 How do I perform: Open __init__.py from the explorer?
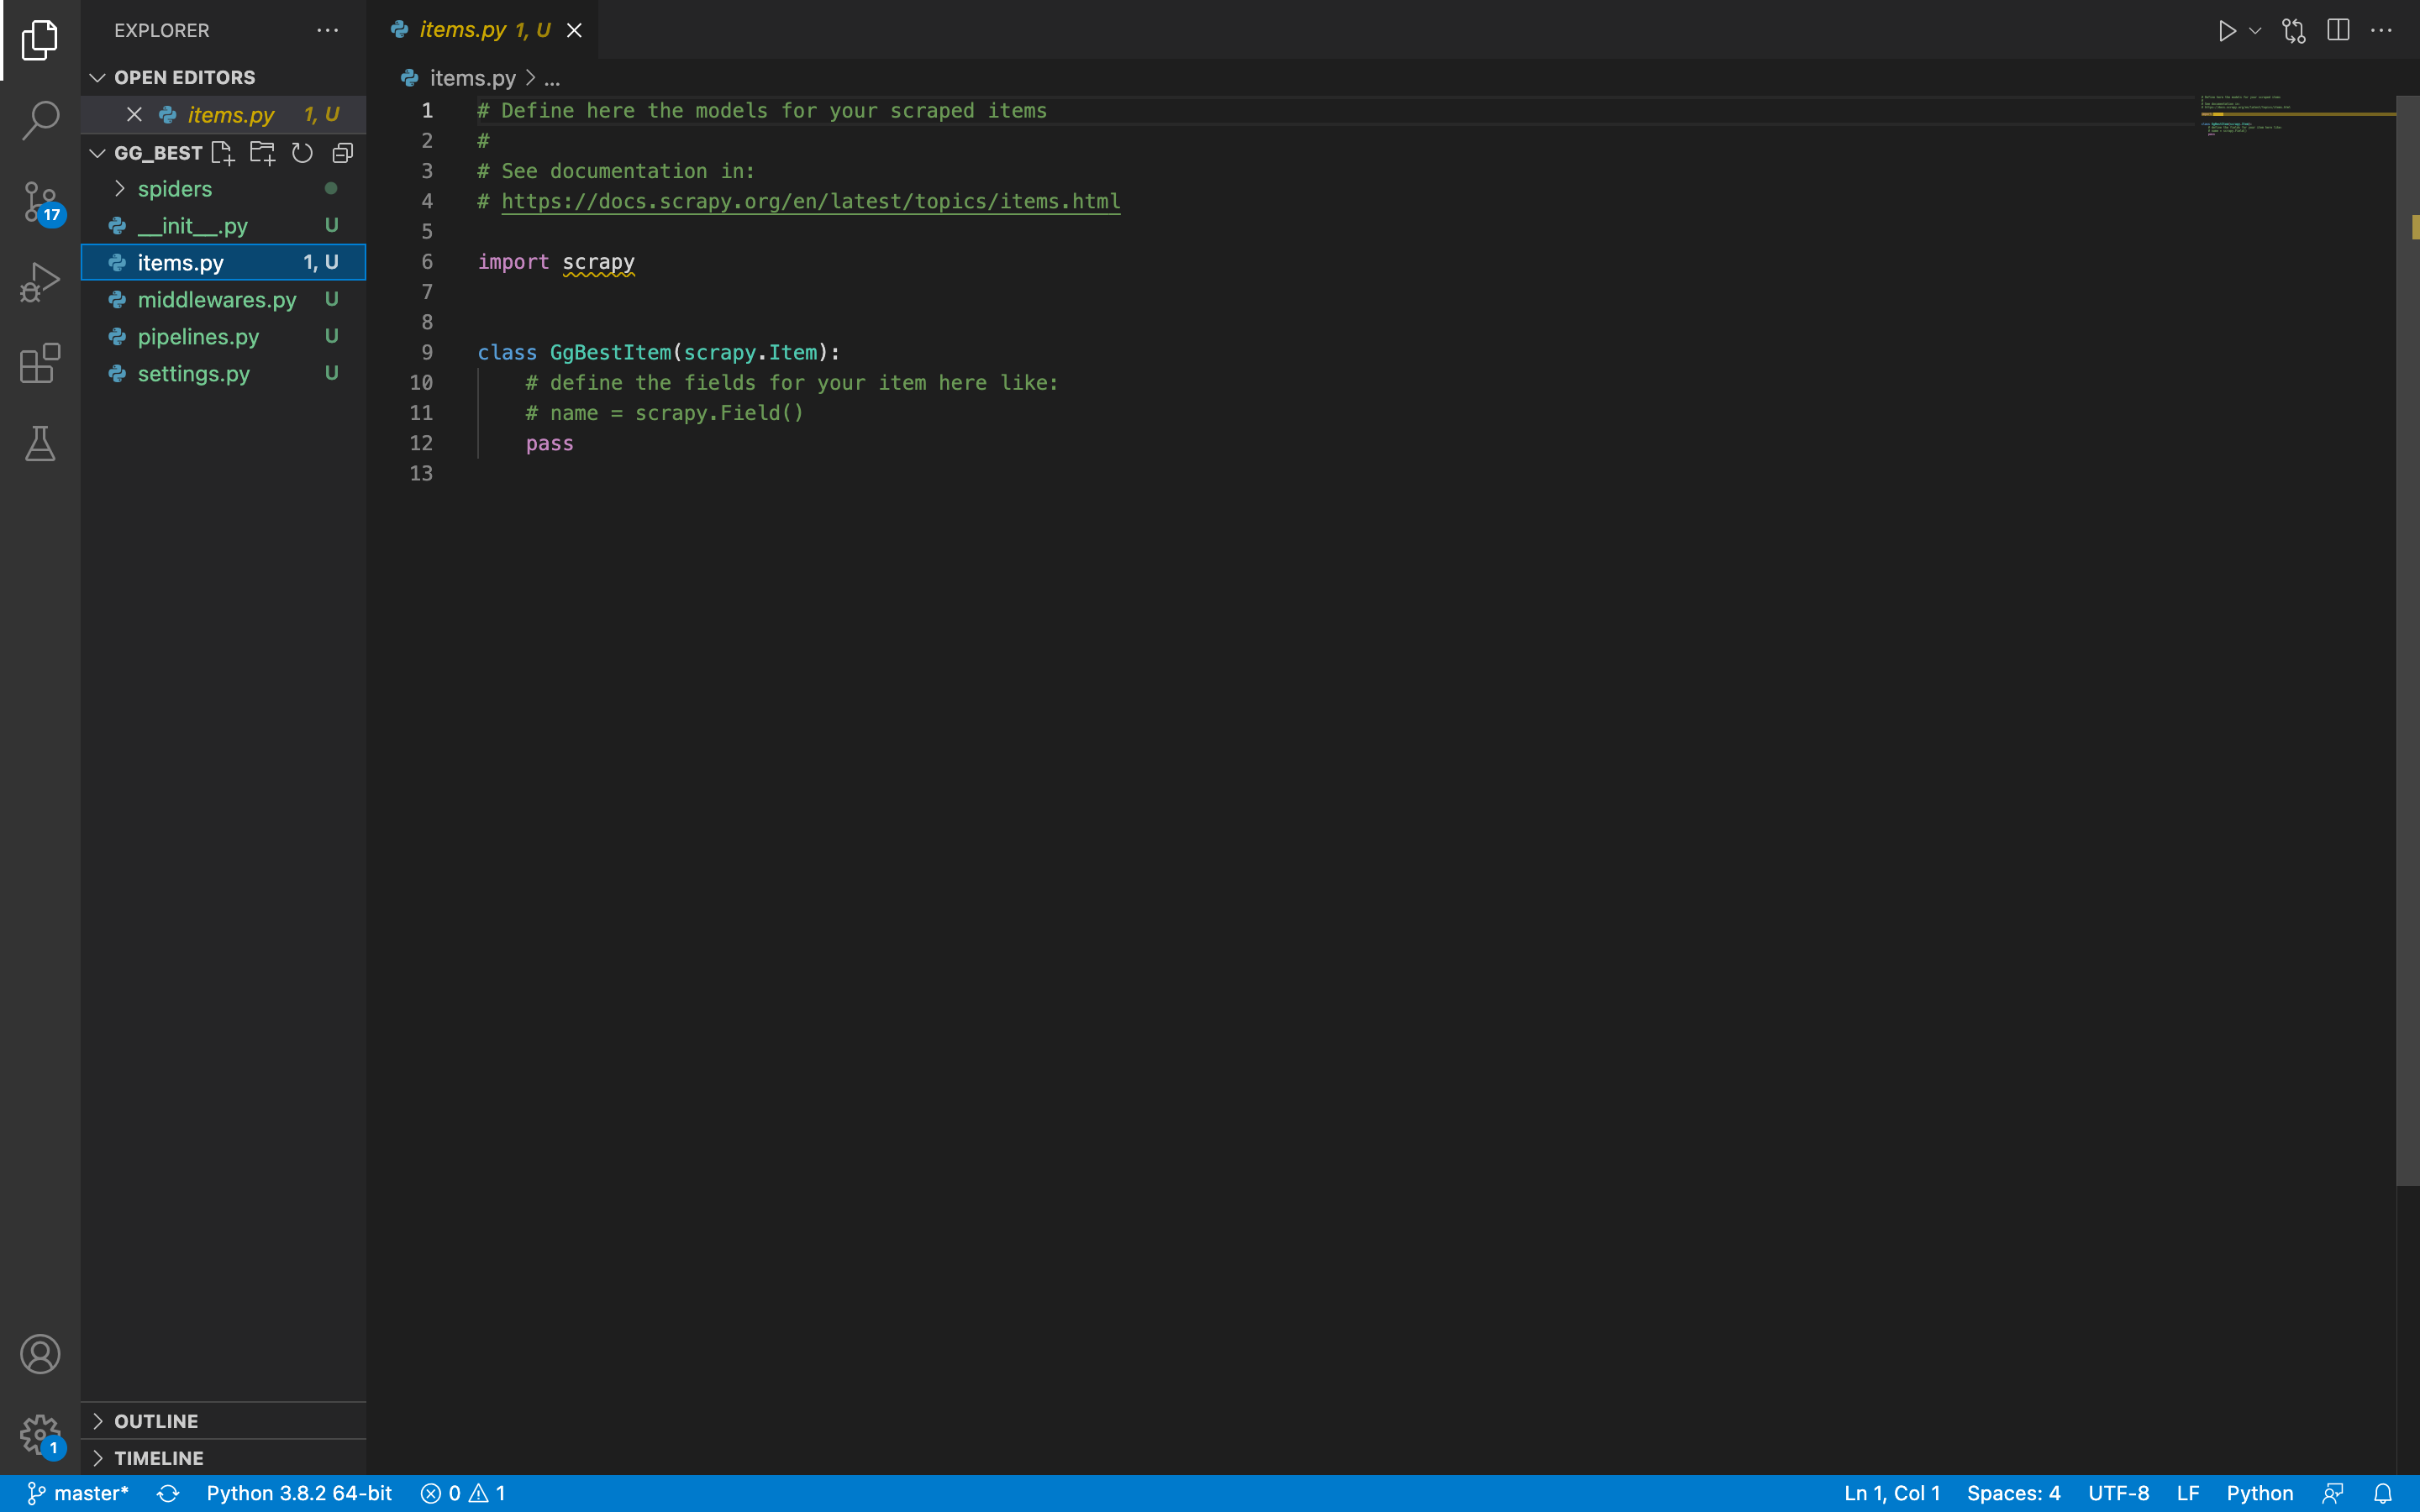(223, 226)
